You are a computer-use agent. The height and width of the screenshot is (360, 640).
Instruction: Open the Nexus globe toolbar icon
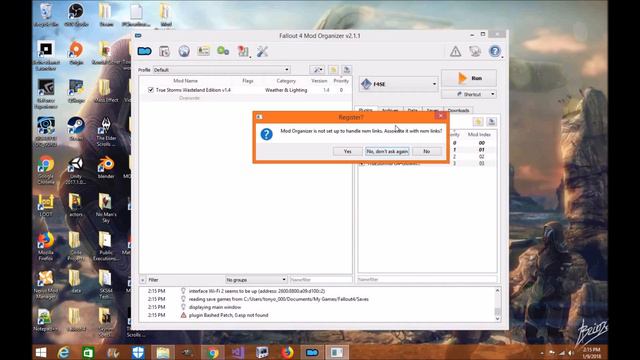[x=184, y=51]
